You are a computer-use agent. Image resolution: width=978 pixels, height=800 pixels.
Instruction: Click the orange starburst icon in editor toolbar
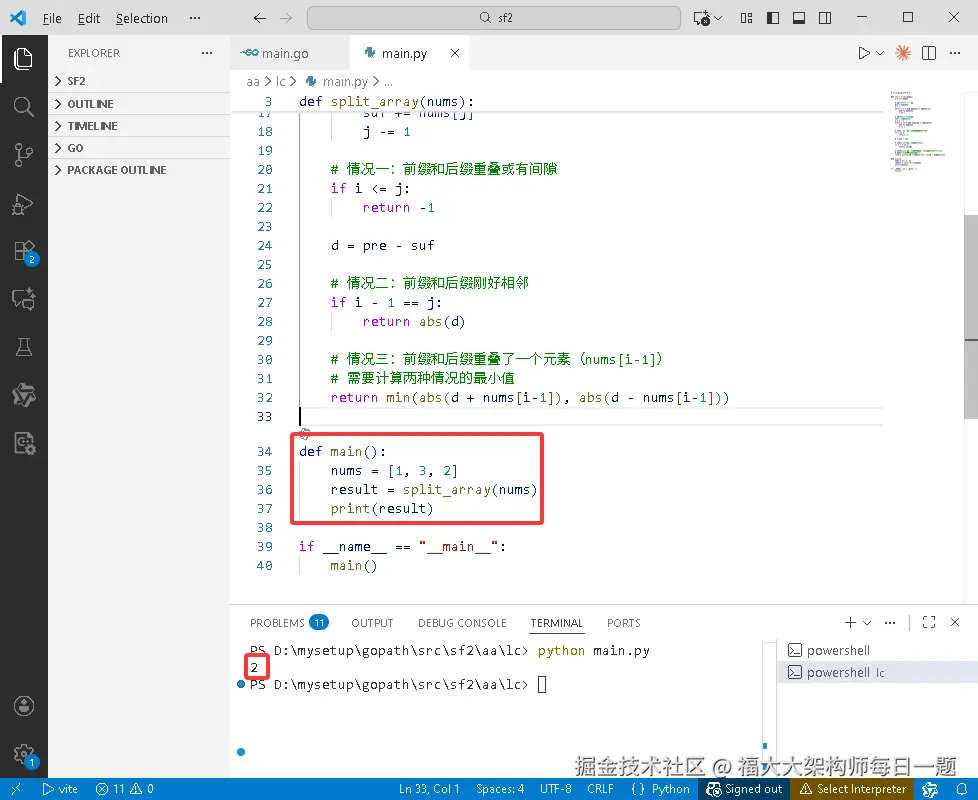(x=903, y=53)
